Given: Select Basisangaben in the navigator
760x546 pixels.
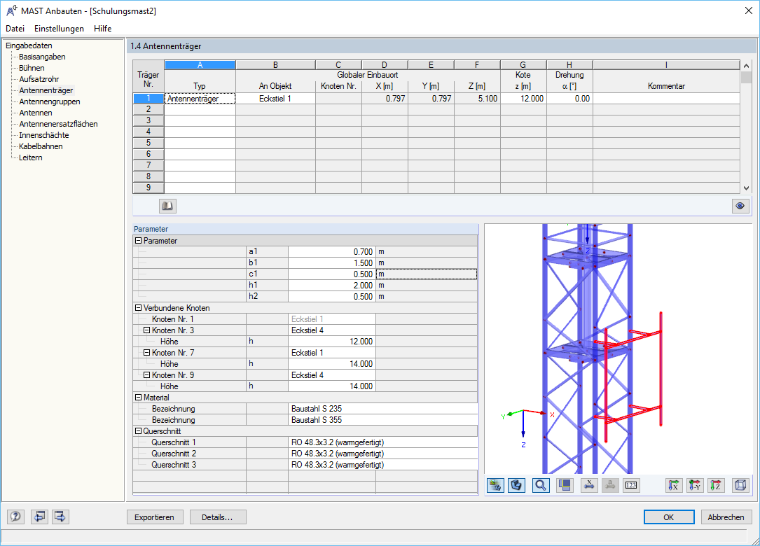Looking at the screenshot, I should [x=42, y=57].
